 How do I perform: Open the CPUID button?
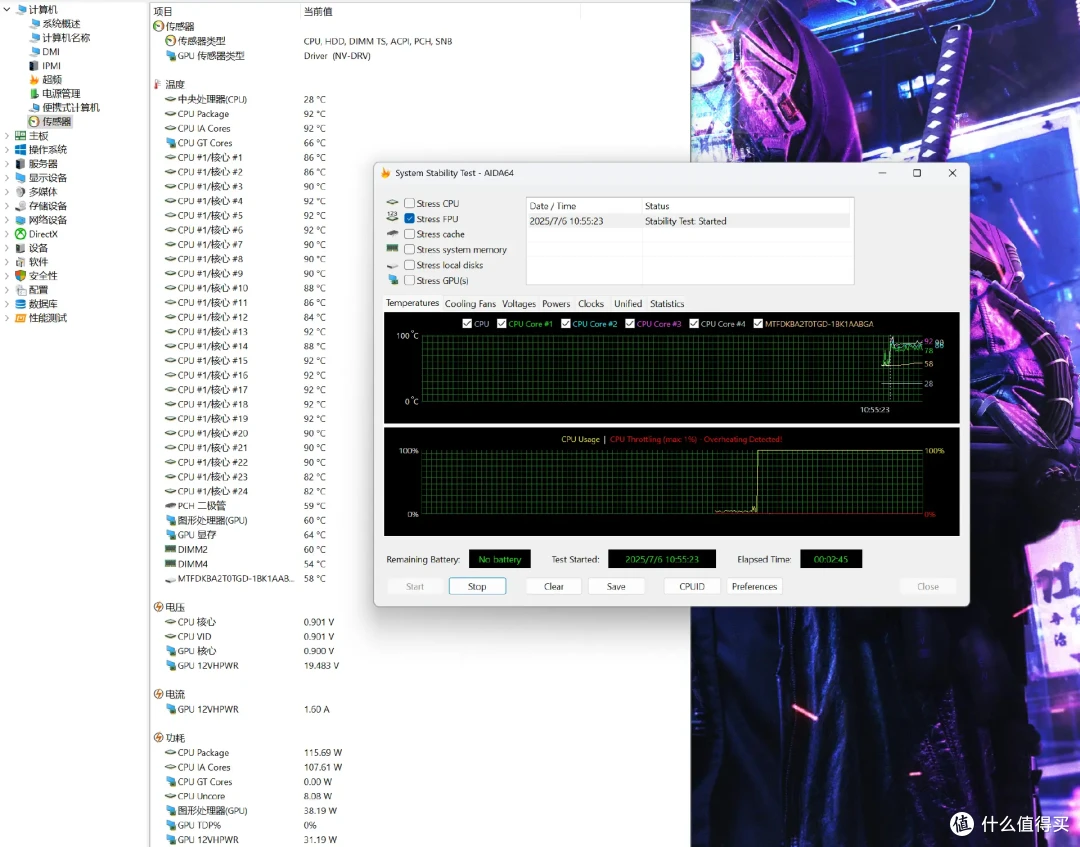coord(692,586)
